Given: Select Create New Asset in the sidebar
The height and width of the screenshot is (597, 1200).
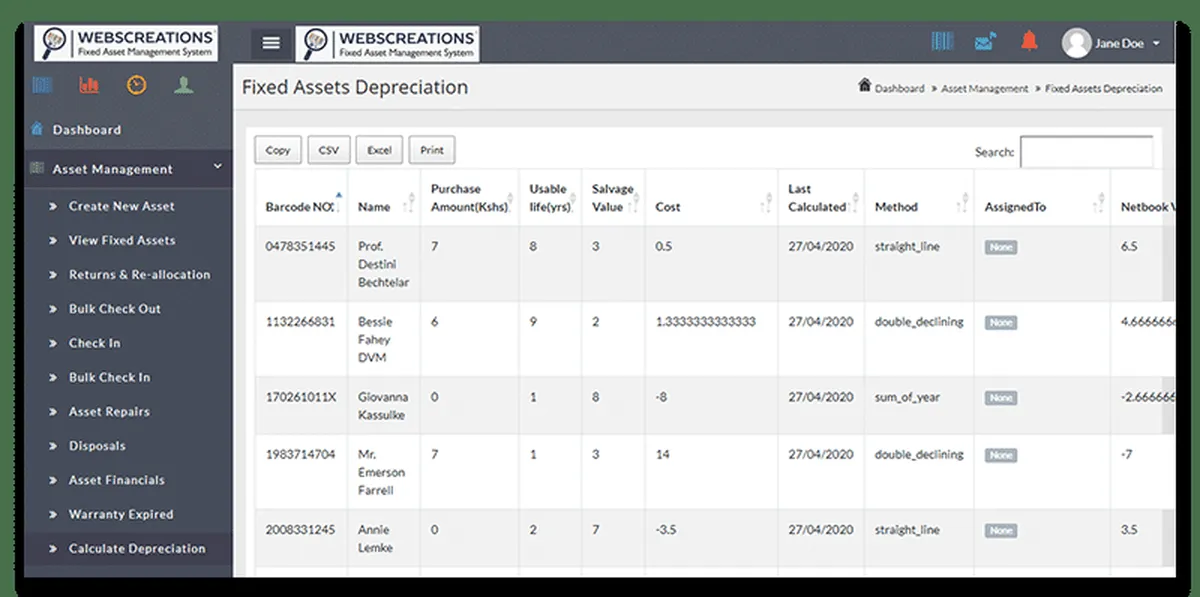Looking at the screenshot, I should pos(121,206).
